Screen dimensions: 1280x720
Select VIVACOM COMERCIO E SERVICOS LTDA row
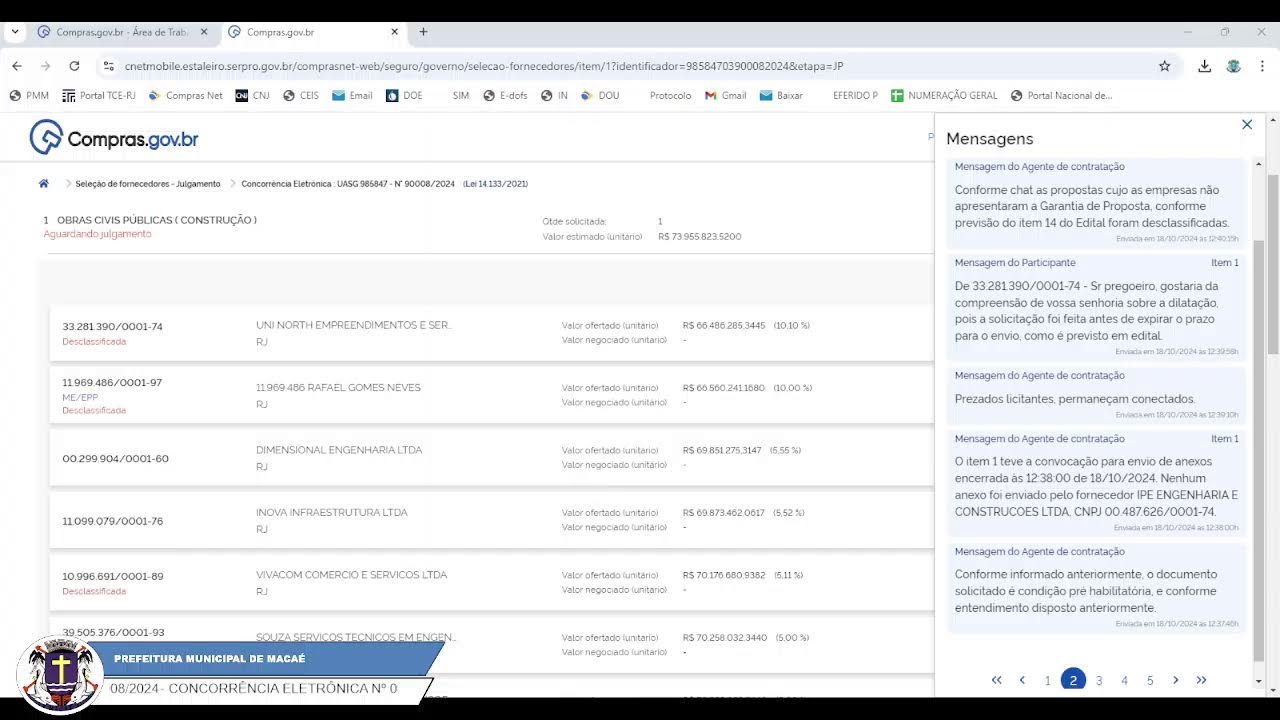tap(492, 583)
